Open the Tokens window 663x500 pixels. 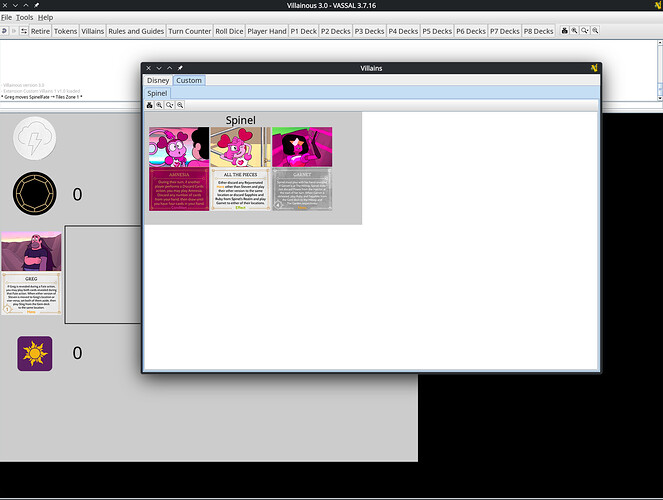pyautogui.click(x=66, y=31)
